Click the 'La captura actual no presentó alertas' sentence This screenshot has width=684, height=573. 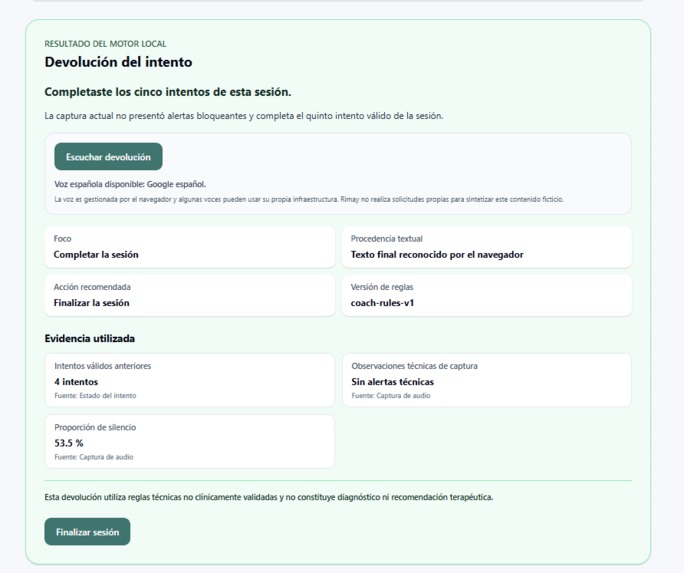[x=244, y=116]
